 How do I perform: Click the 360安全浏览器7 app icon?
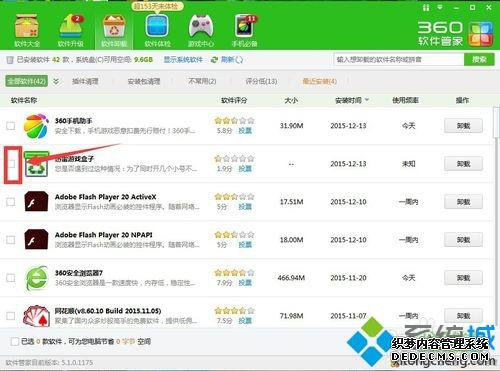(x=36, y=278)
